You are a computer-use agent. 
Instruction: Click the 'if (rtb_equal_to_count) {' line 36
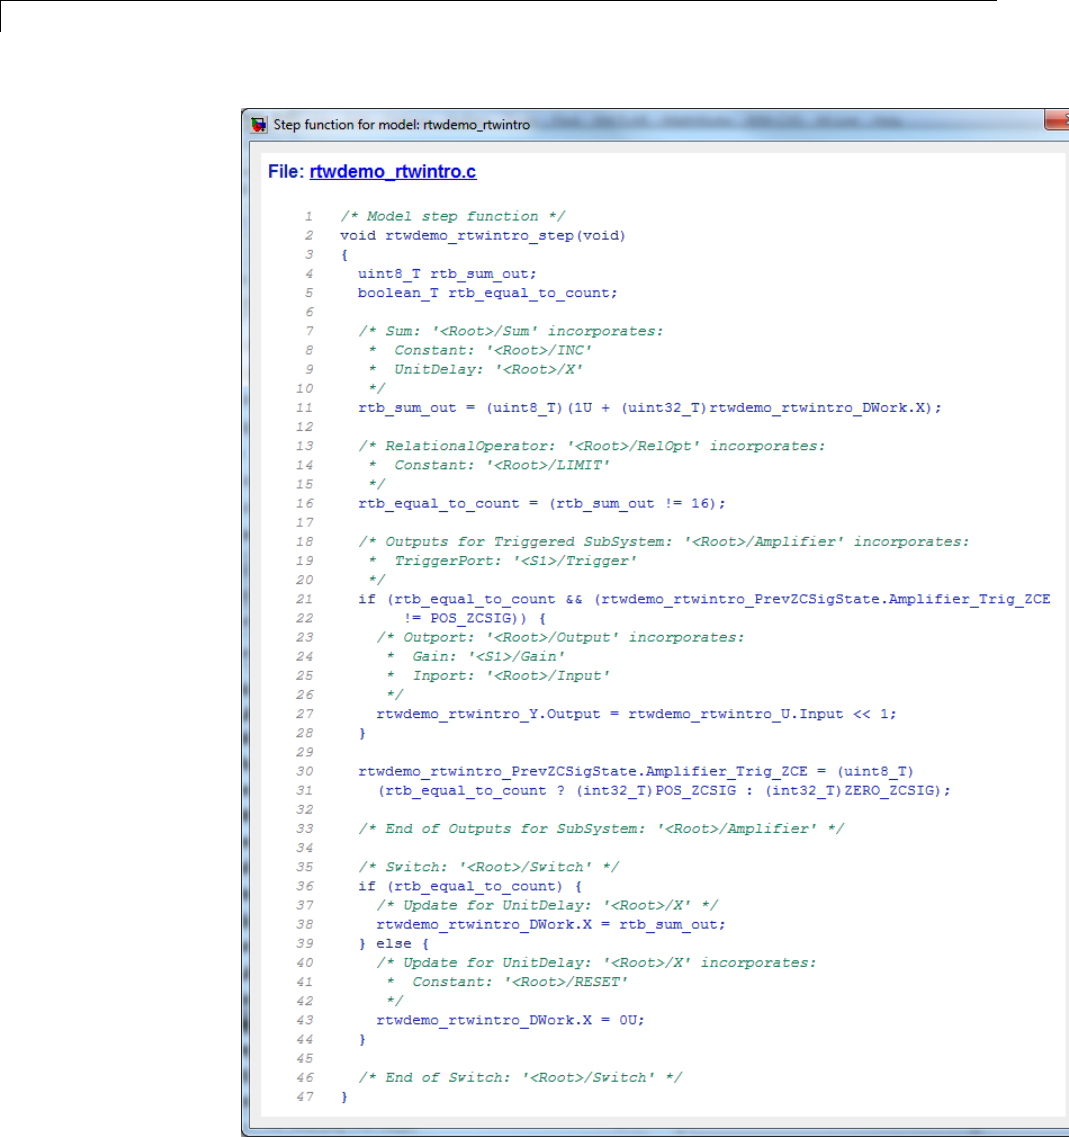coord(469,886)
